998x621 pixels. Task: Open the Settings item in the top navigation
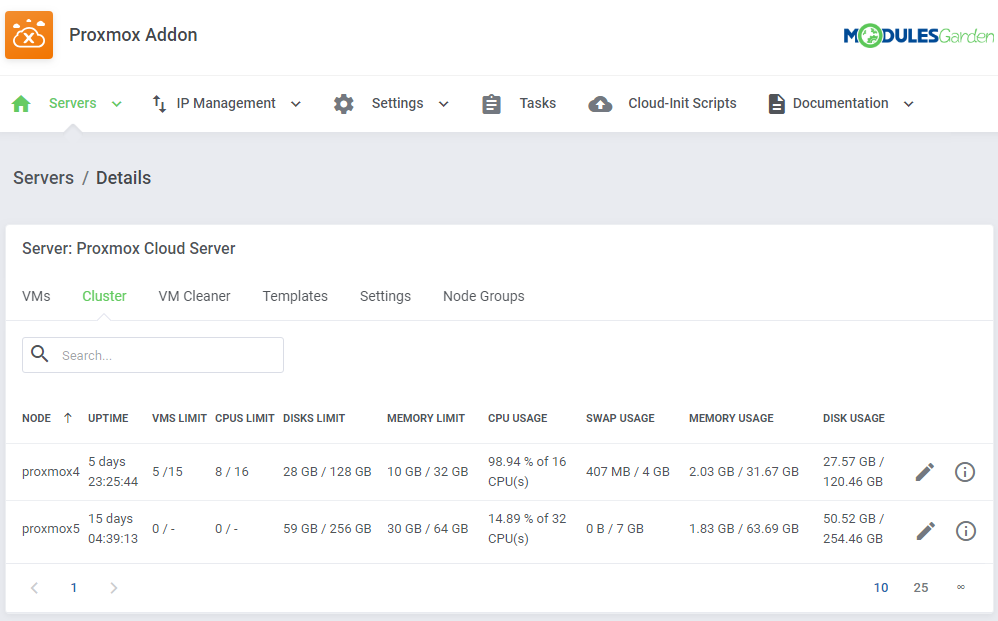(x=397, y=103)
